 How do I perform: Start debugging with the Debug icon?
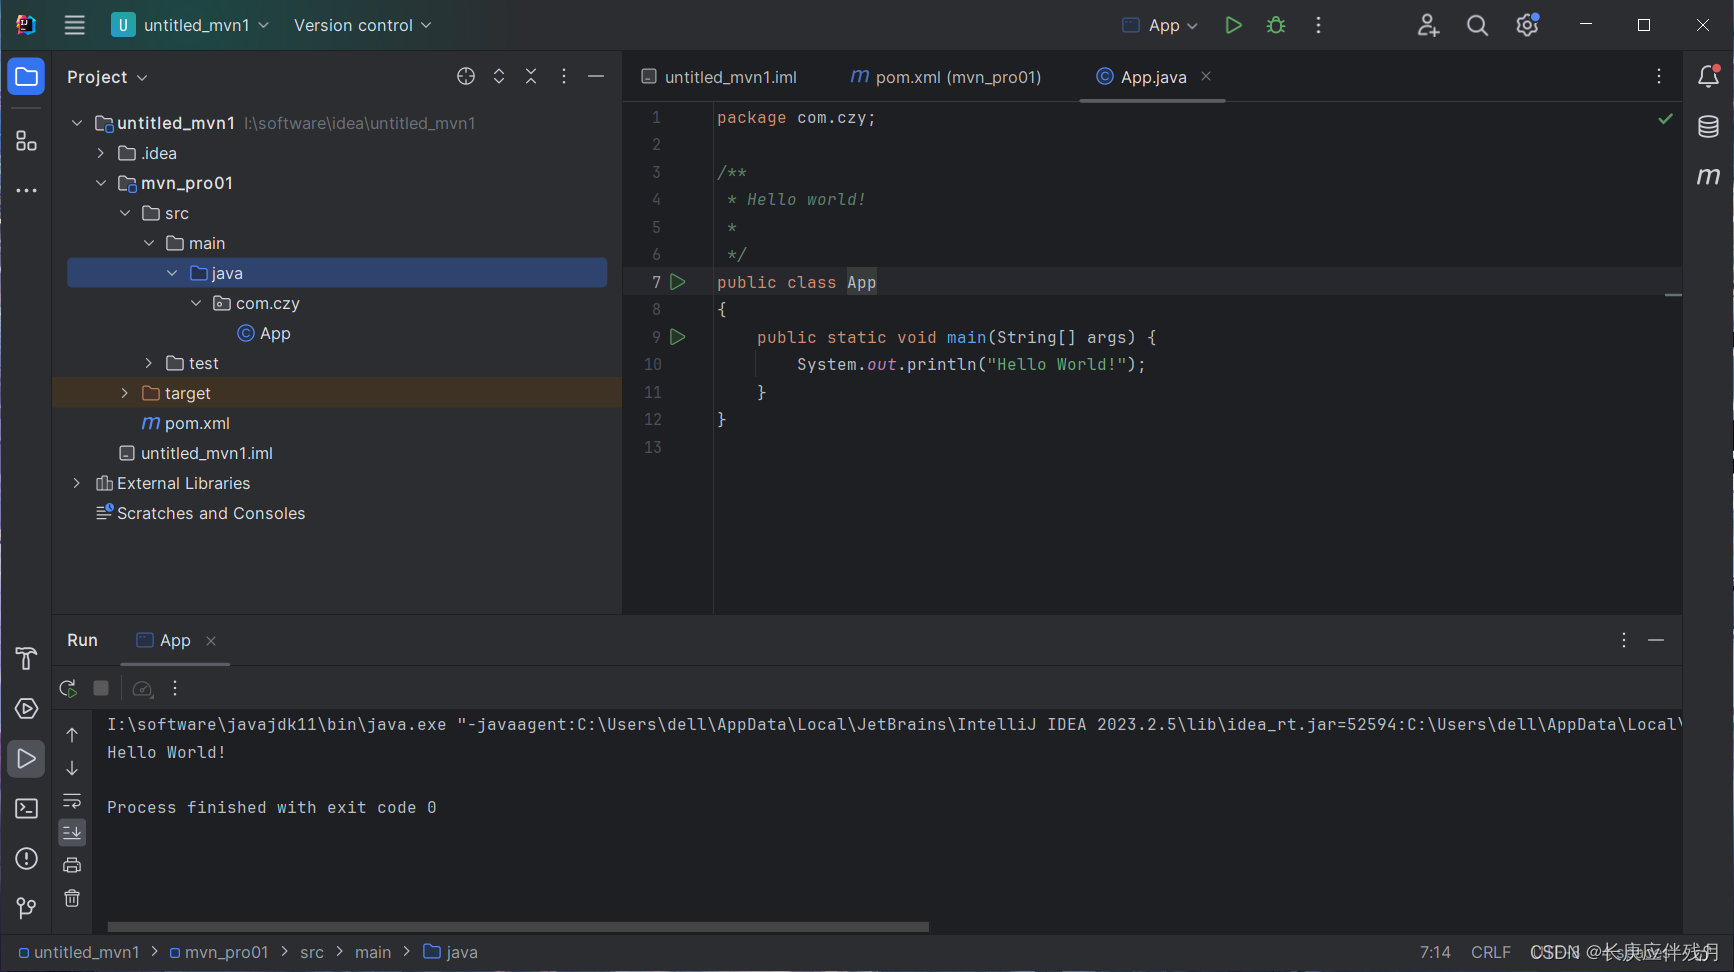[x=1276, y=24]
